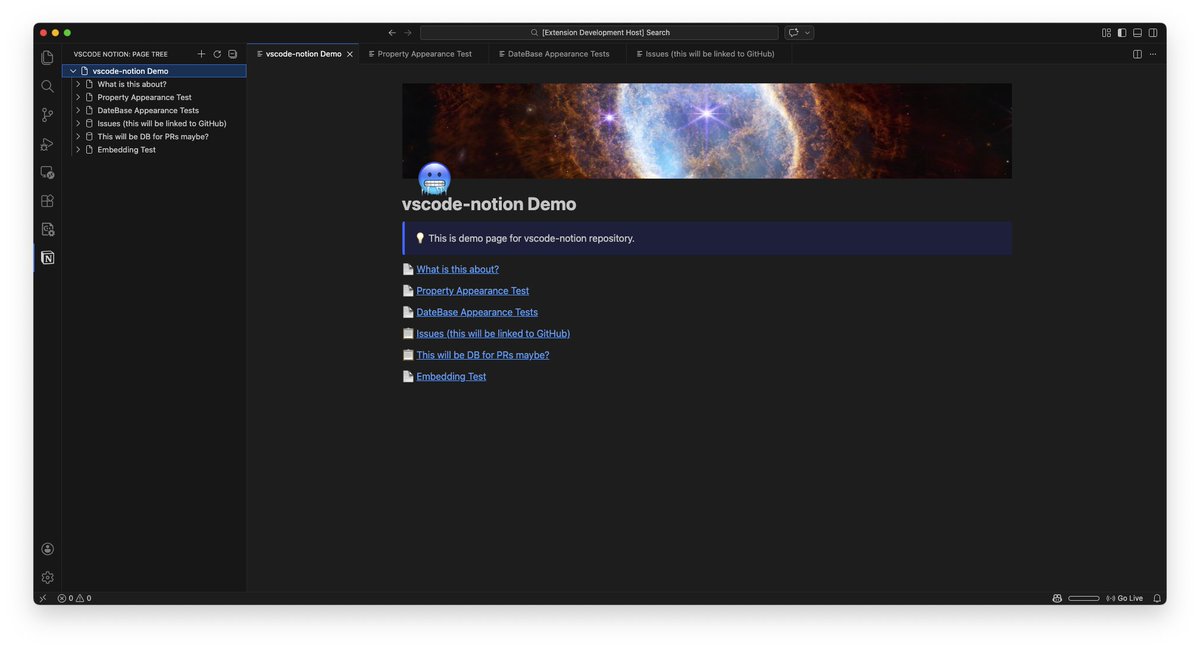
Task: Open the editor More Actions ellipsis
Action: coord(1153,54)
